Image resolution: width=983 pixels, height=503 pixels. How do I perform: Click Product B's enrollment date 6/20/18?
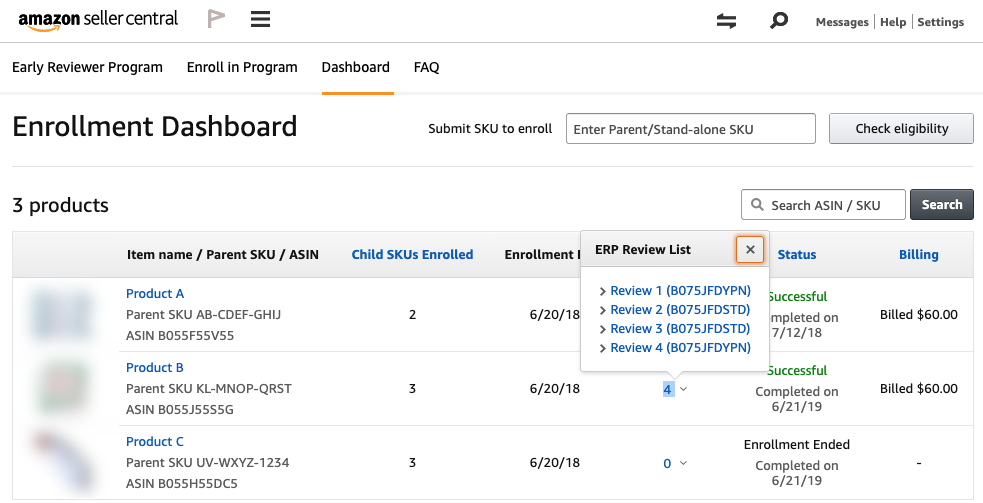click(554, 388)
